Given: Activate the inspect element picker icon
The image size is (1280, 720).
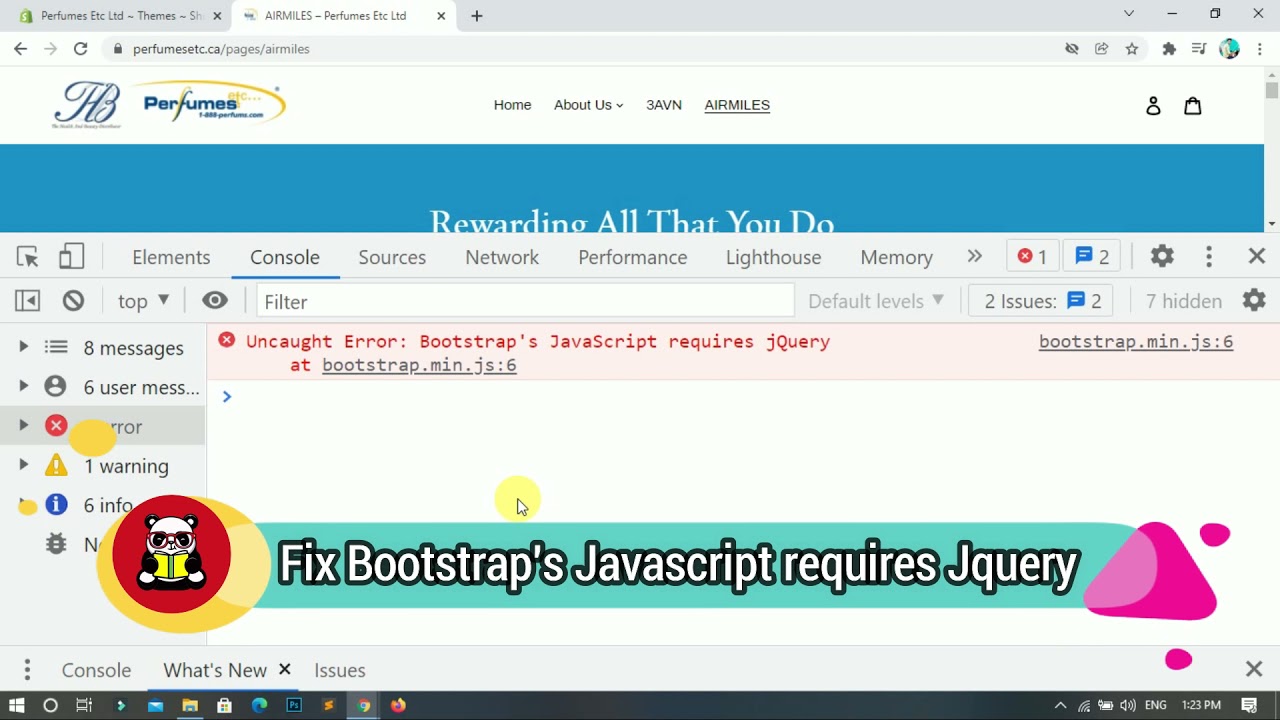Looking at the screenshot, I should [x=27, y=257].
